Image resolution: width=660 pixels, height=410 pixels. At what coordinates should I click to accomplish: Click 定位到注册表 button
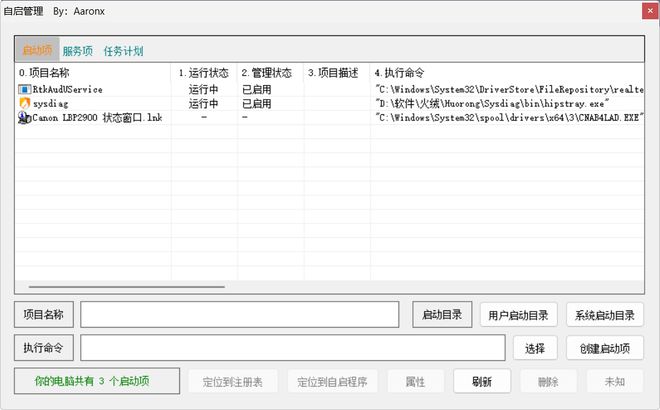click(x=233, y=382)
